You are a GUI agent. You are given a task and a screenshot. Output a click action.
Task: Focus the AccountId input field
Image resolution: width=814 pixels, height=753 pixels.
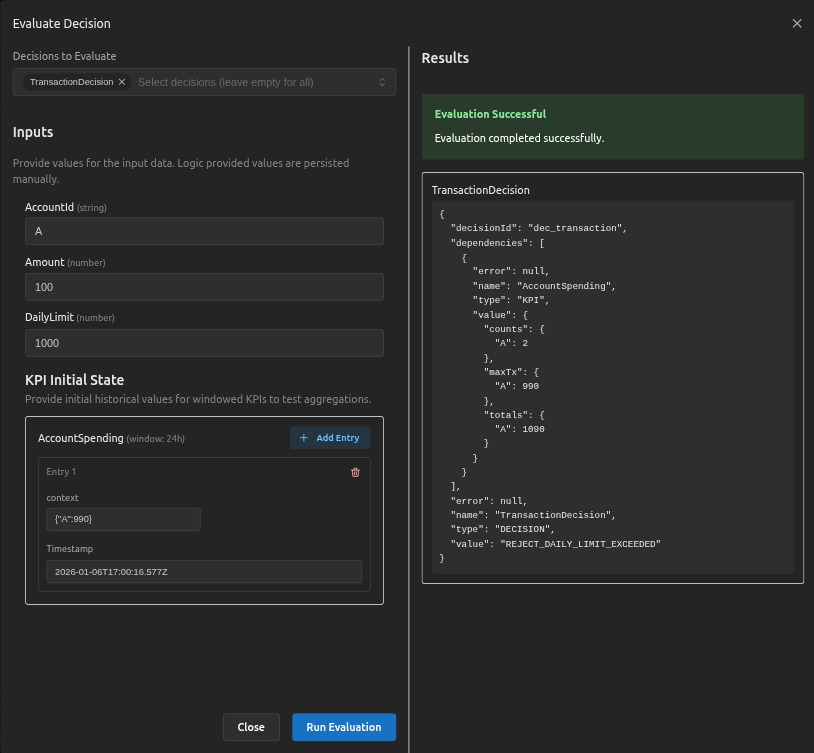pyautogui.click(x=204, y=231)
